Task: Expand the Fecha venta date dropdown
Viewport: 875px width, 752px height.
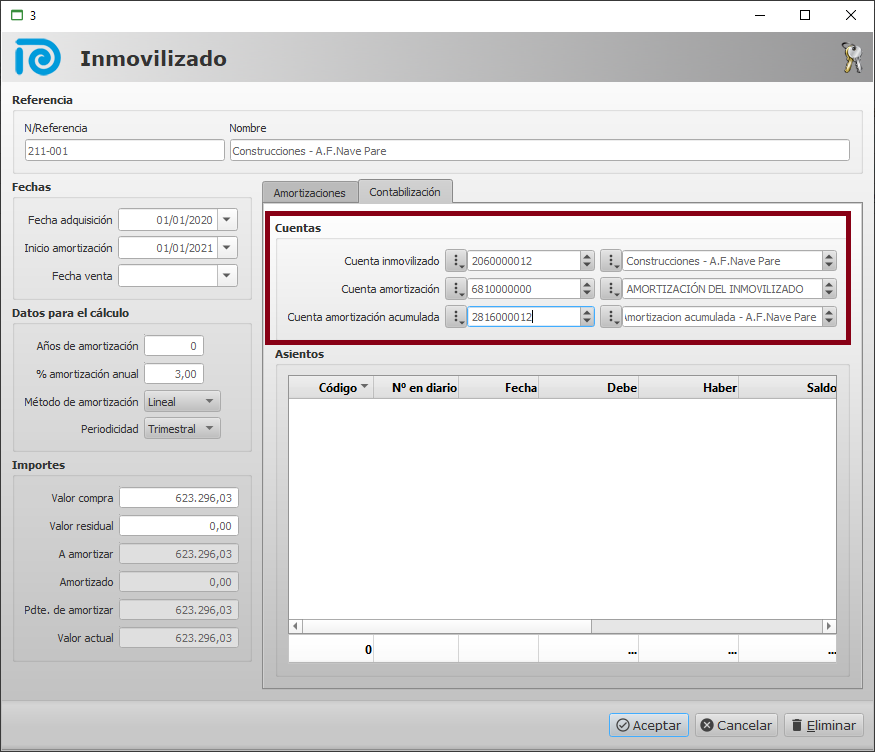Action: [x=228, y=276]
